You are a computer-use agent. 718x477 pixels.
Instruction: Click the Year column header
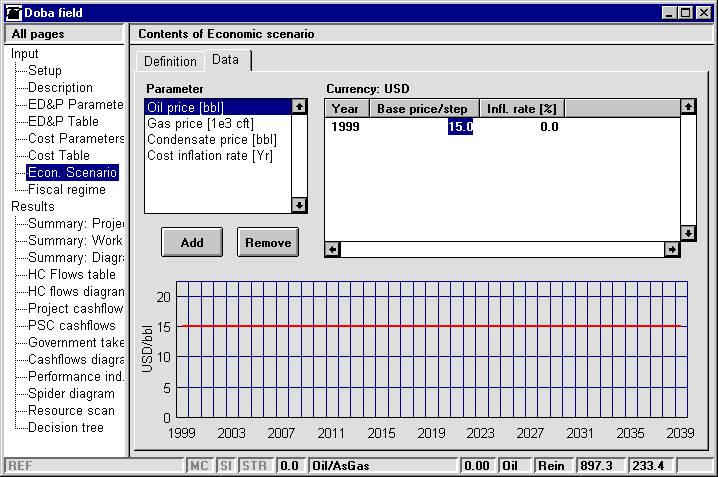347,109
